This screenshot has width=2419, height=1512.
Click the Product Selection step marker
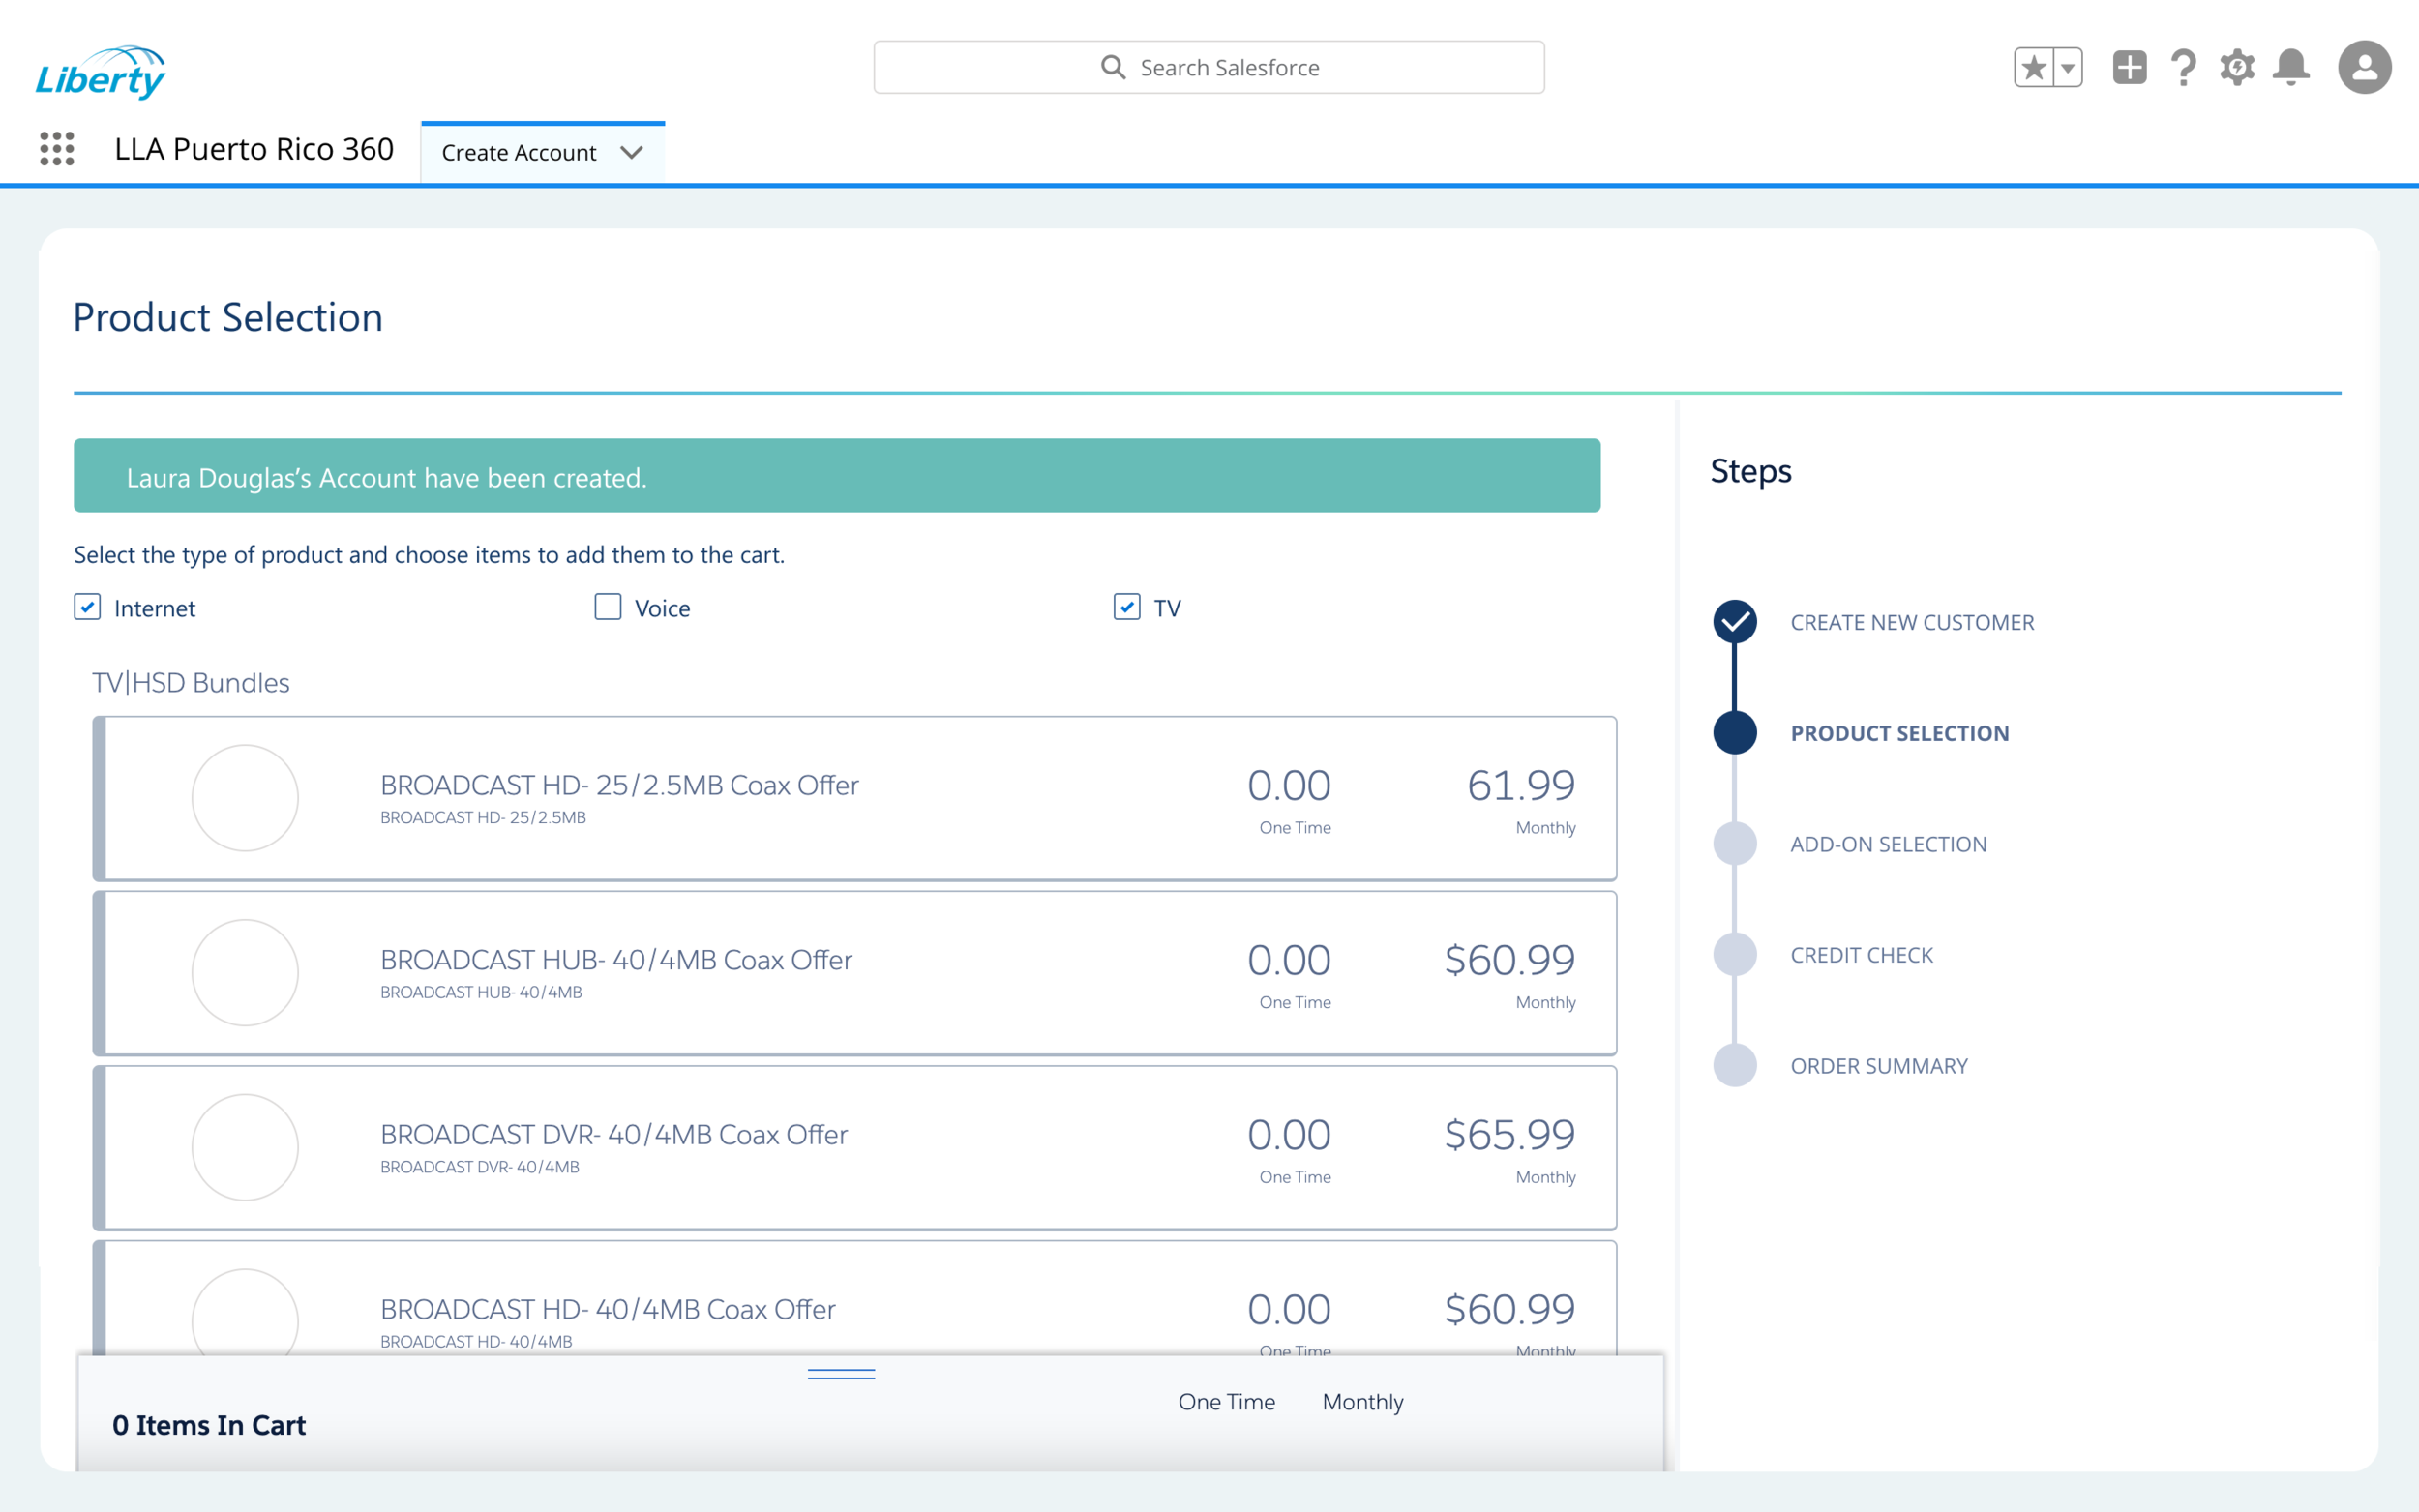click(1735, 733)
